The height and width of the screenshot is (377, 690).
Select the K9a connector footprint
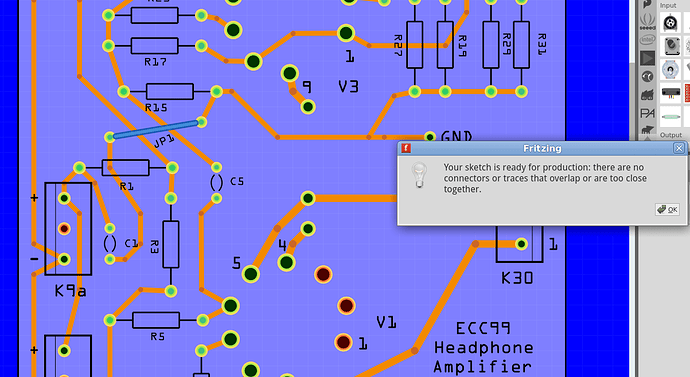click(68, 229)
